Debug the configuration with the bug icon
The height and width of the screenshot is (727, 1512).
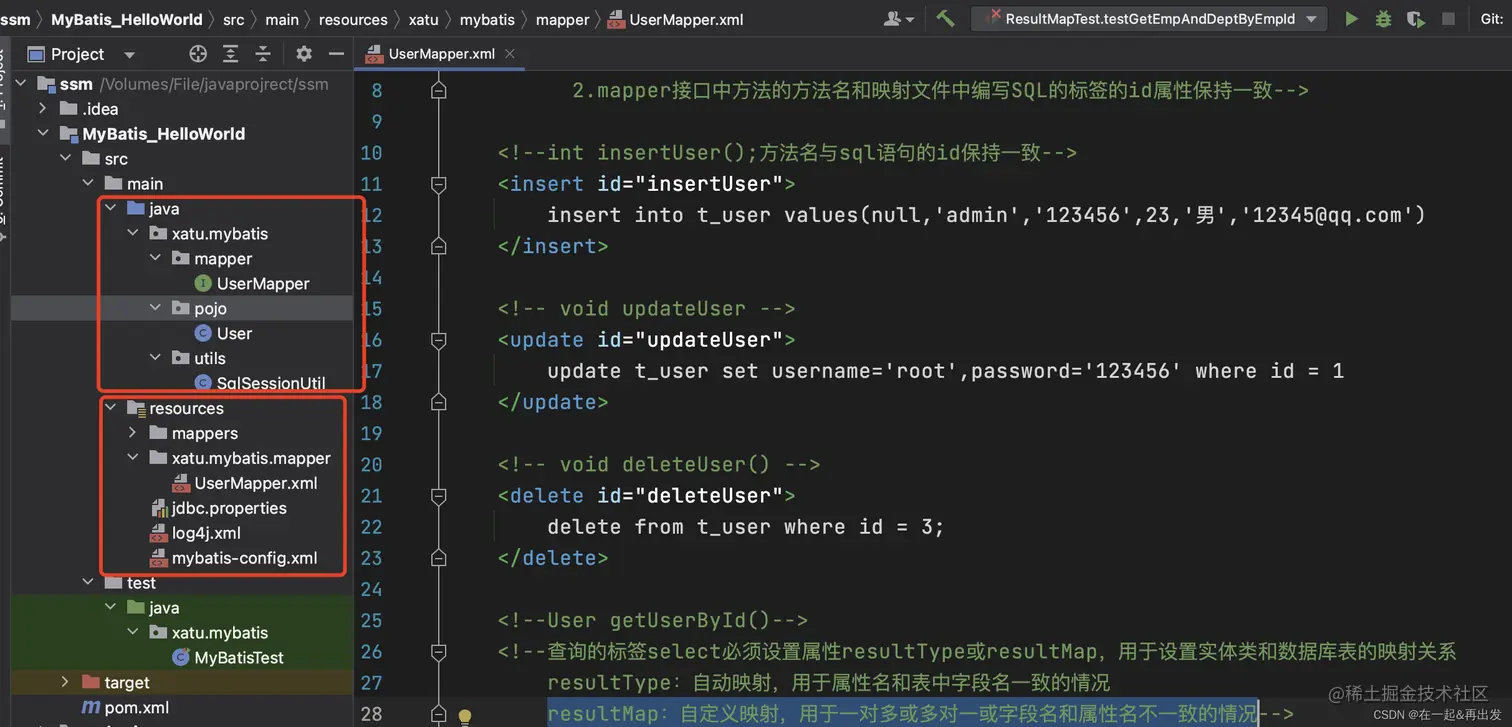pos(1383,18)
